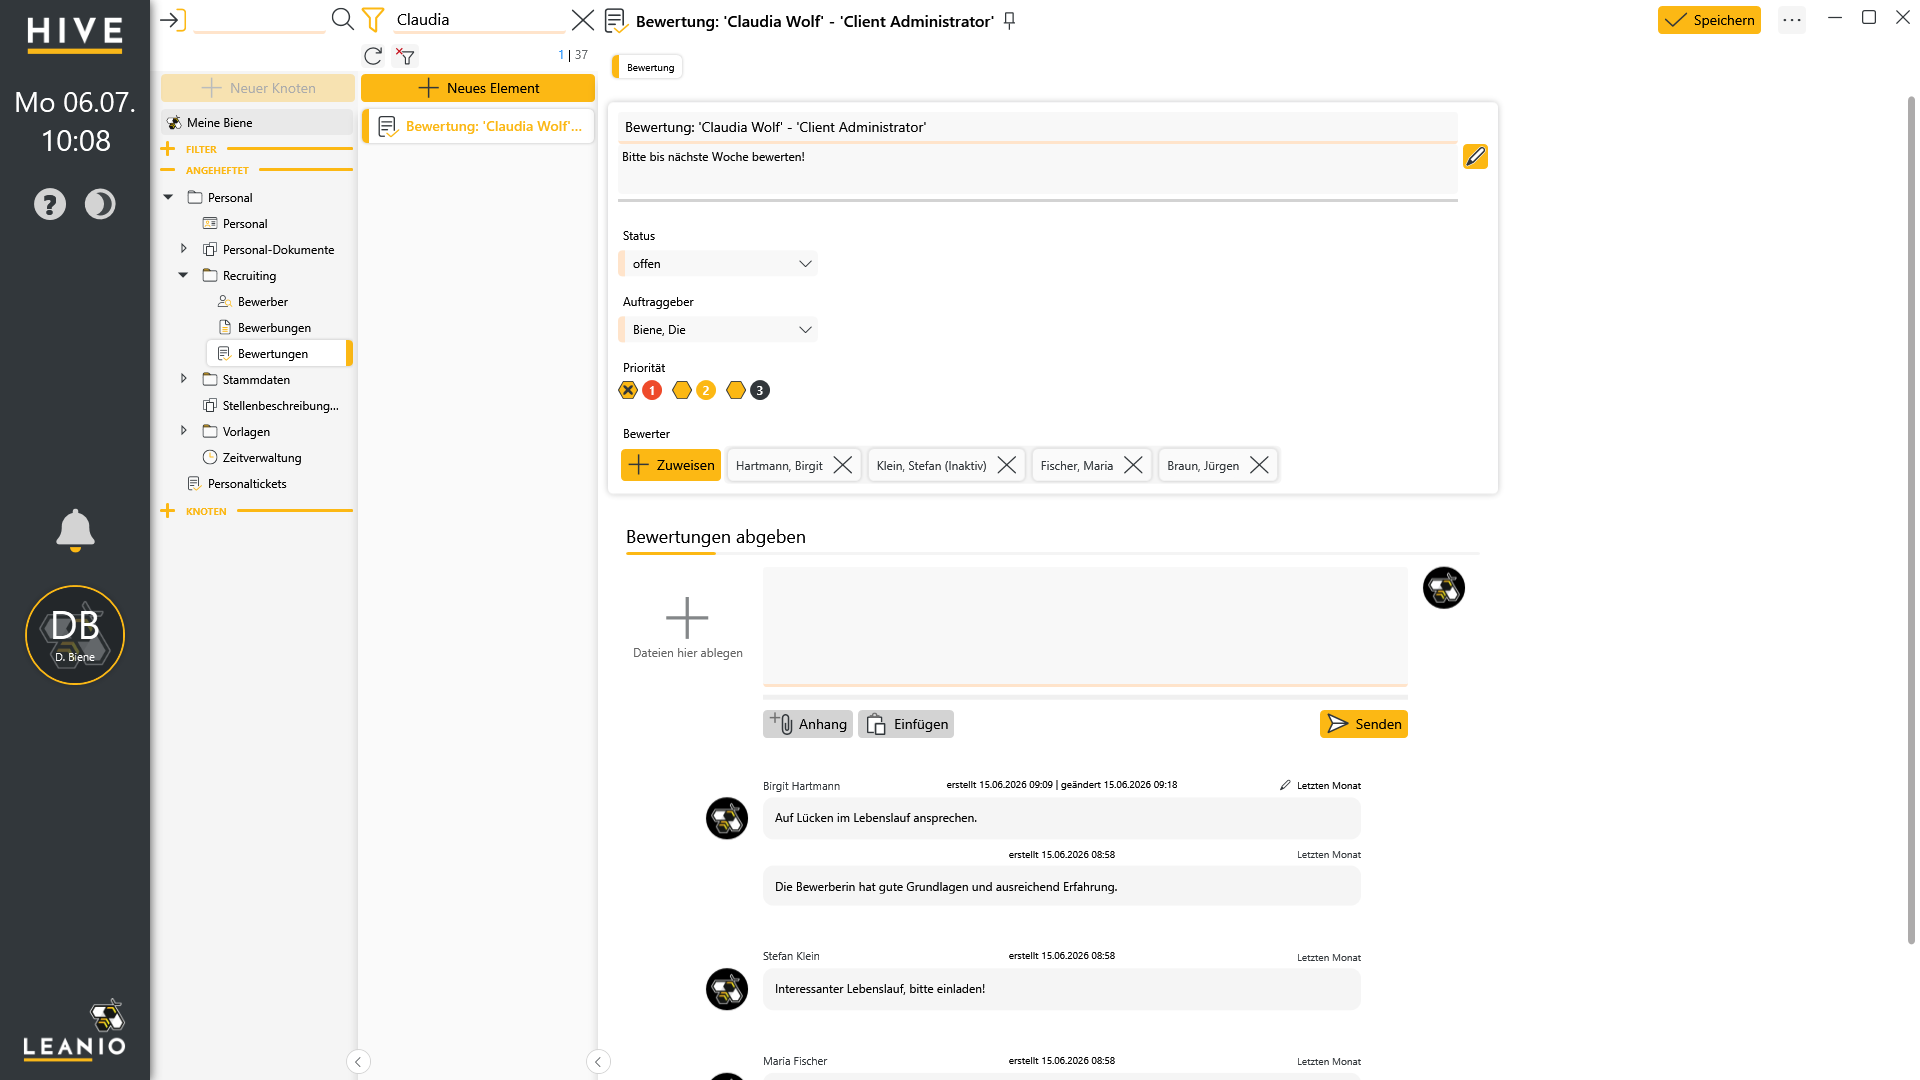Refresh the element list
Screen dimensions: 1920x1080
point(373,56)
